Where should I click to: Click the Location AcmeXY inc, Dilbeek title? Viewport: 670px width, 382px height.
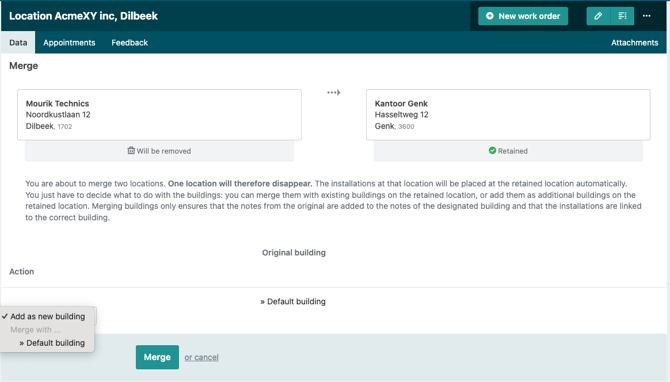point(83,16)
